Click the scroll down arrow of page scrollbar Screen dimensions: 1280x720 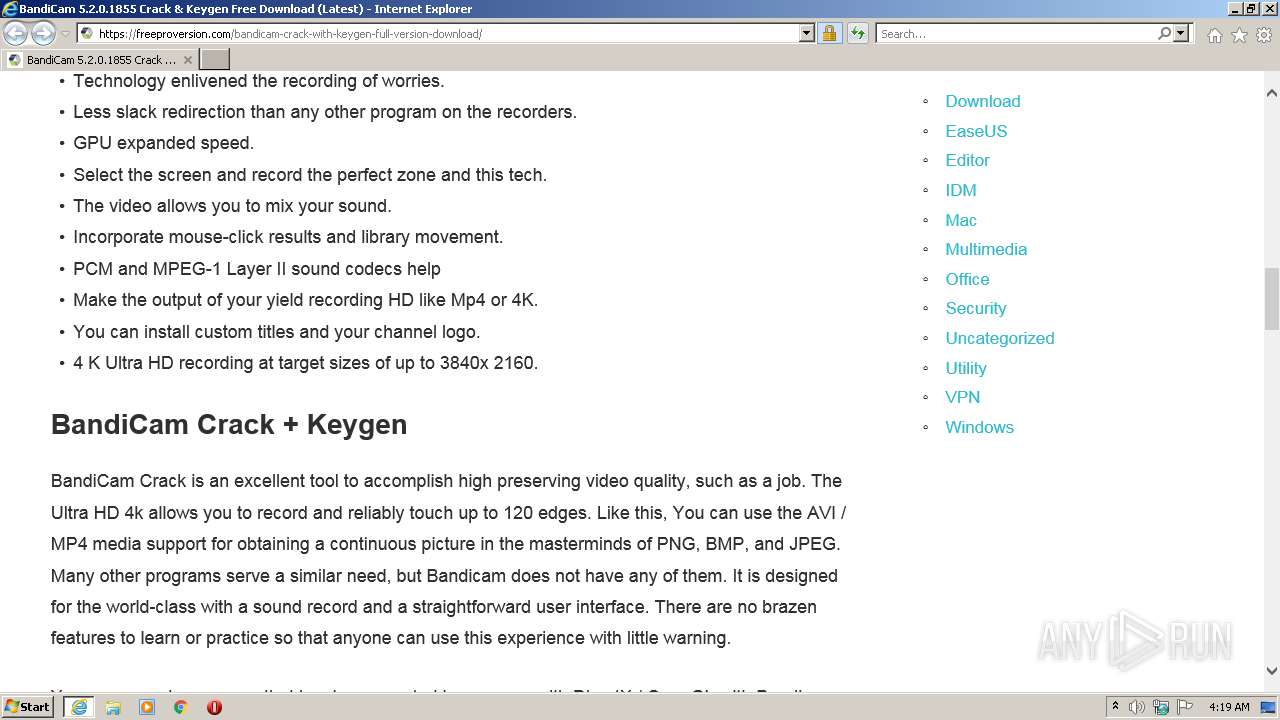click(1272, 671)
